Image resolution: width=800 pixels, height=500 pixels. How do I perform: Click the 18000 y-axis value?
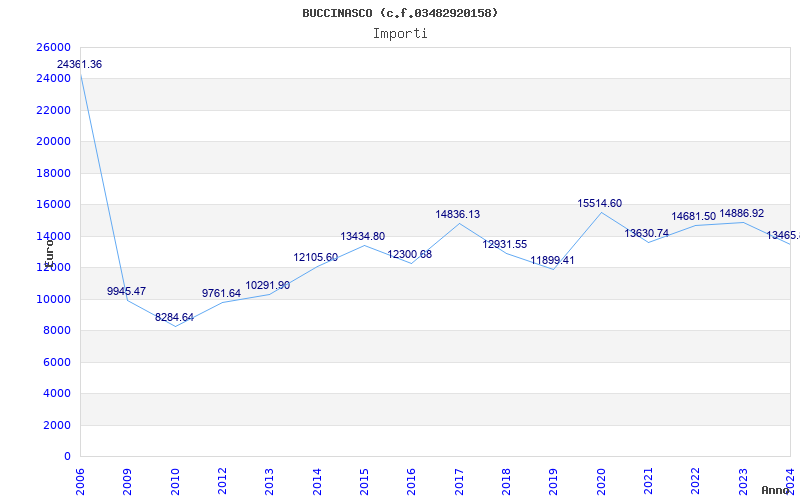pos(53,173)
